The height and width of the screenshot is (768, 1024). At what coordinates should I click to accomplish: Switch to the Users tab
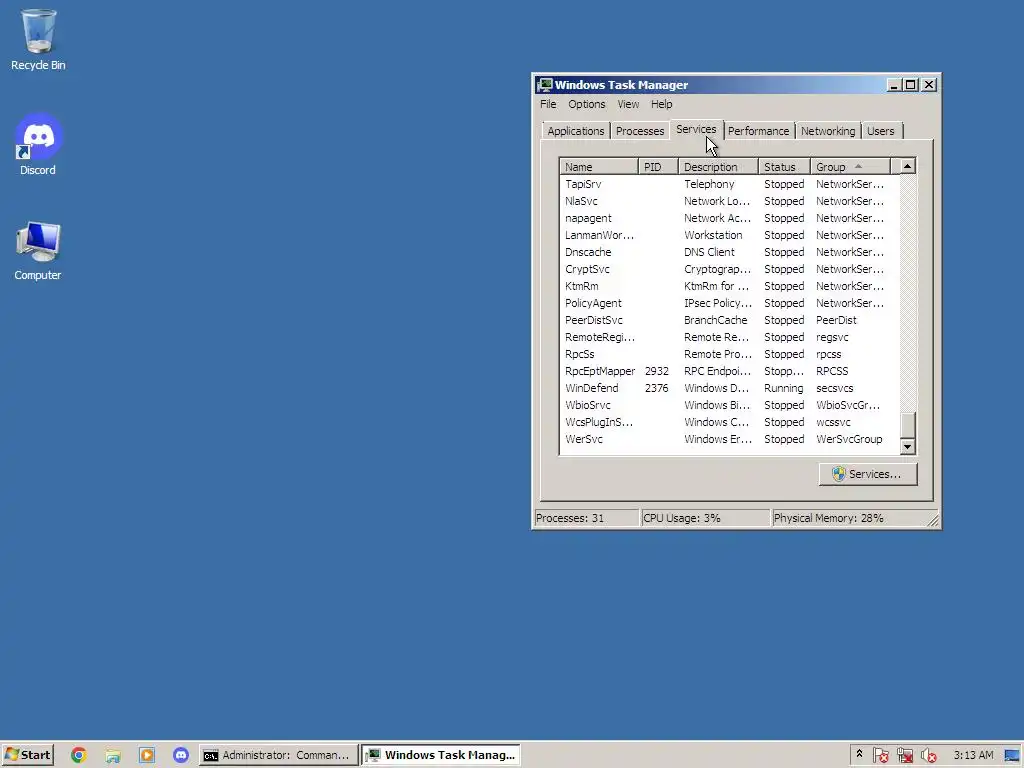point(881,131)
